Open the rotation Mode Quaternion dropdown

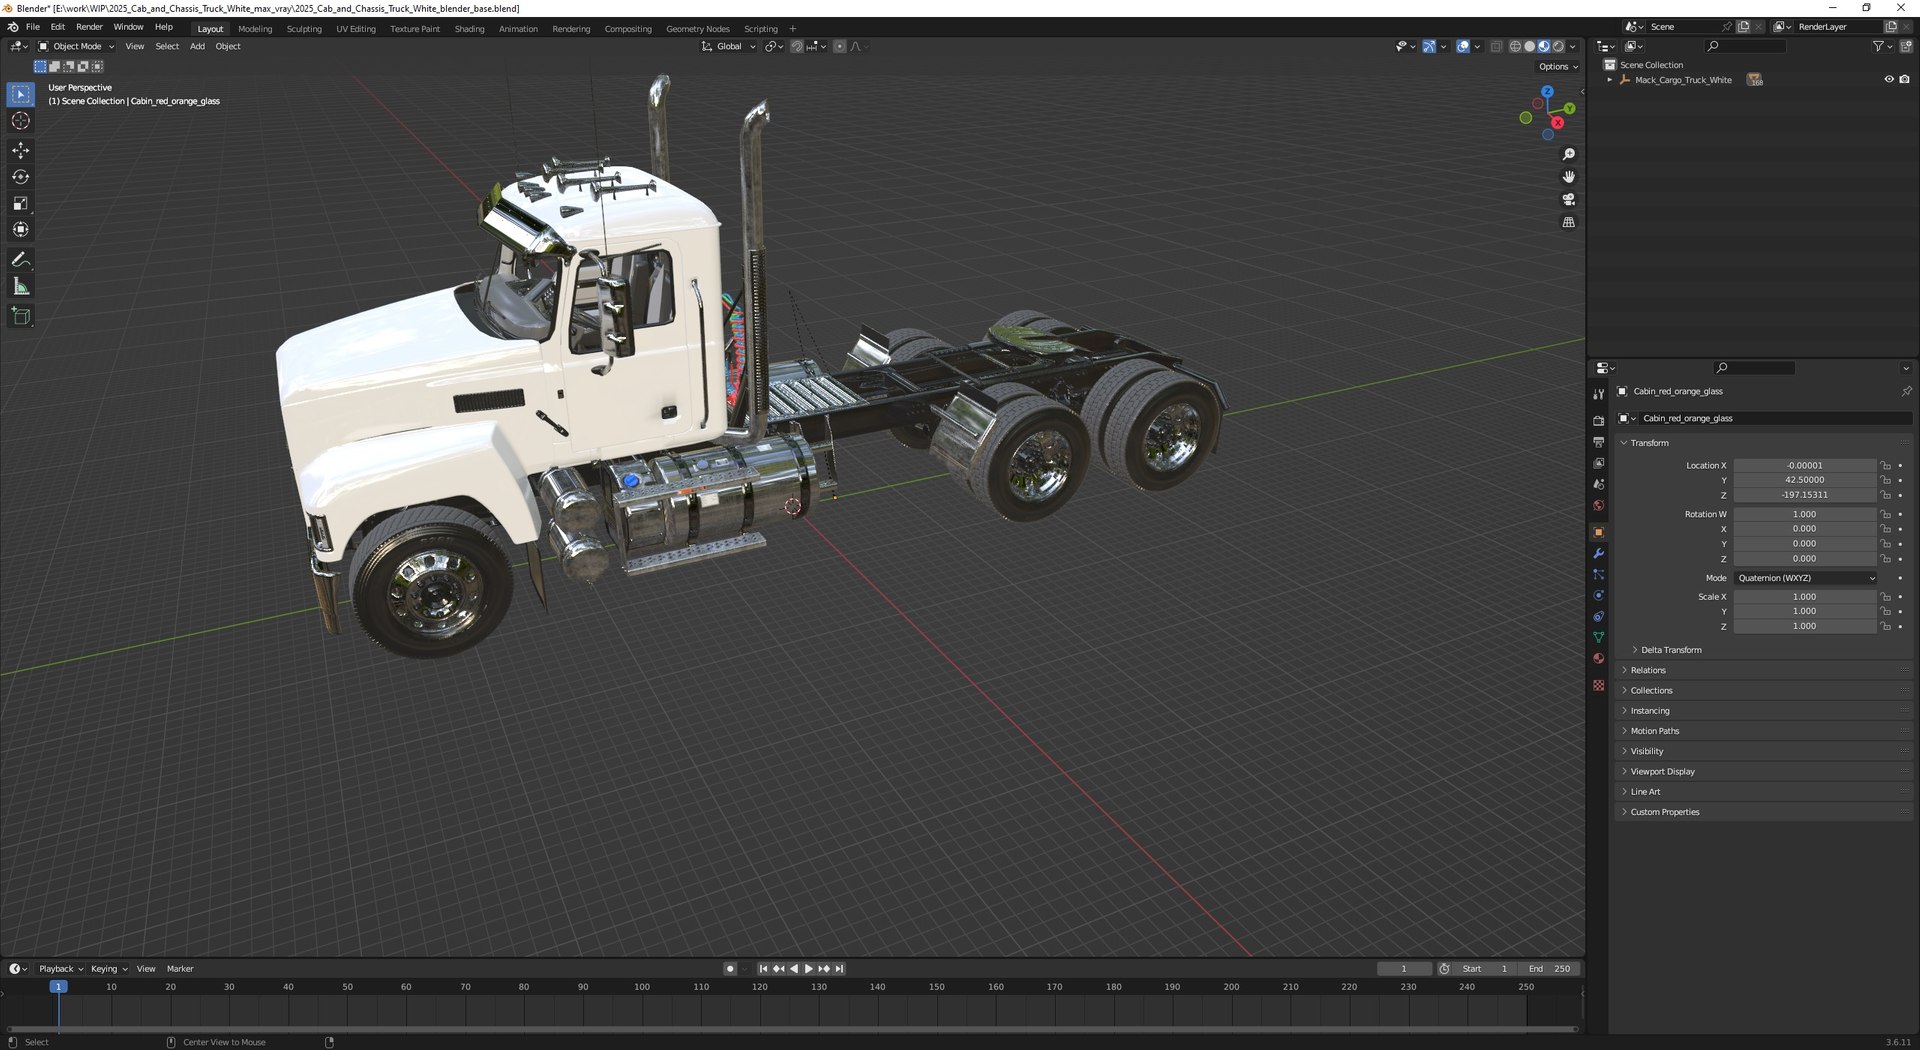1806,578
